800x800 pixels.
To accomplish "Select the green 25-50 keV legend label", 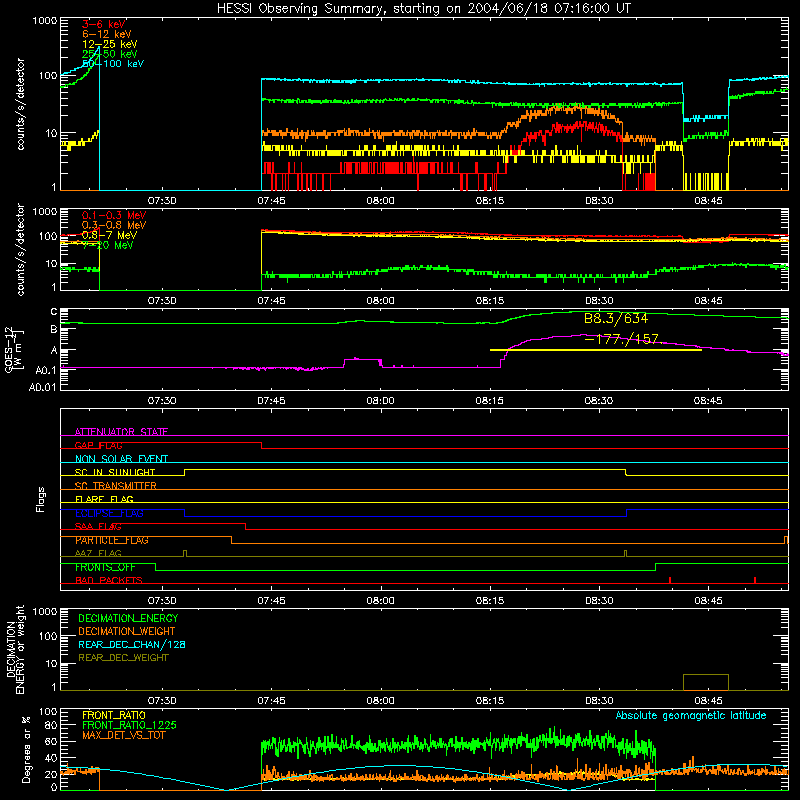I will (110, 54).
